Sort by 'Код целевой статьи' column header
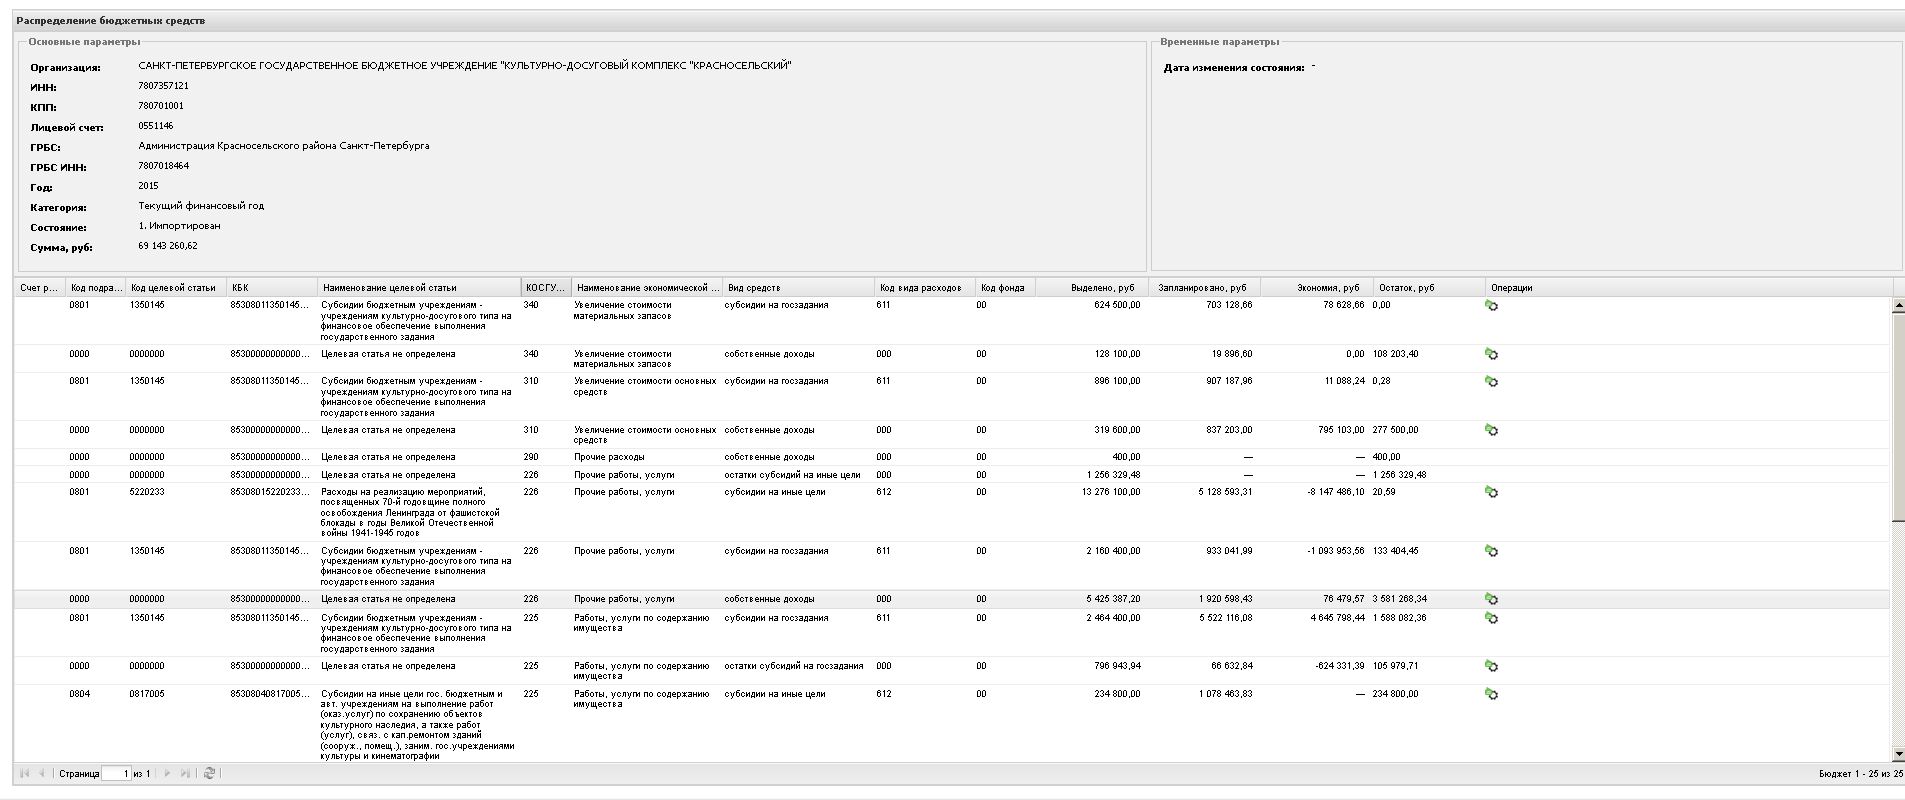The width and height of the screenshot is (1905, 800). pos(176,288)
